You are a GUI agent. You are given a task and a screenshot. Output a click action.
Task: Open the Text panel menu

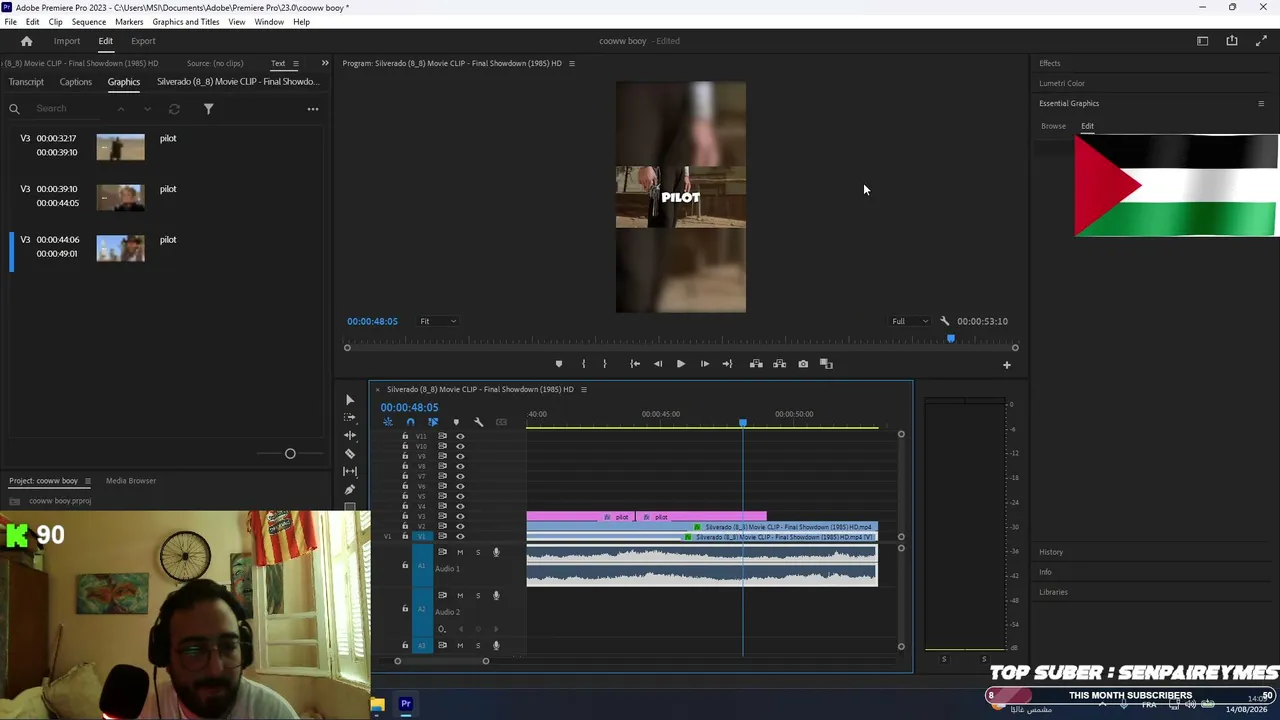pyautogui.click(x=295, y=63)
